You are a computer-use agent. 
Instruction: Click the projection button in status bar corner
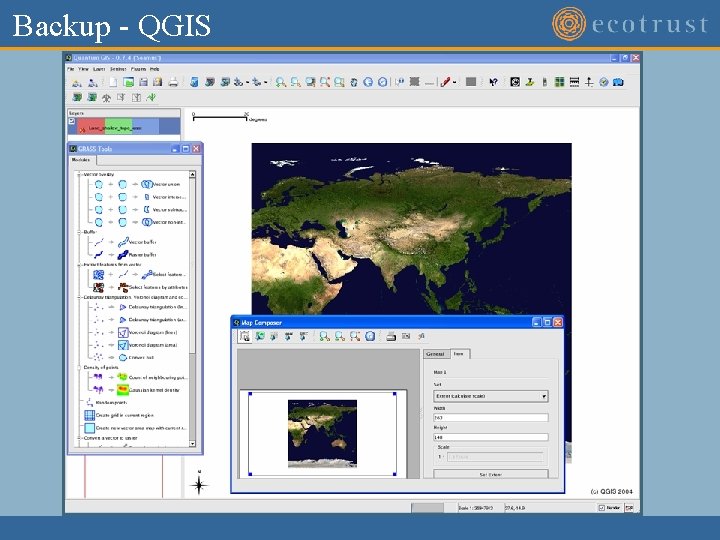coord(629,507)
